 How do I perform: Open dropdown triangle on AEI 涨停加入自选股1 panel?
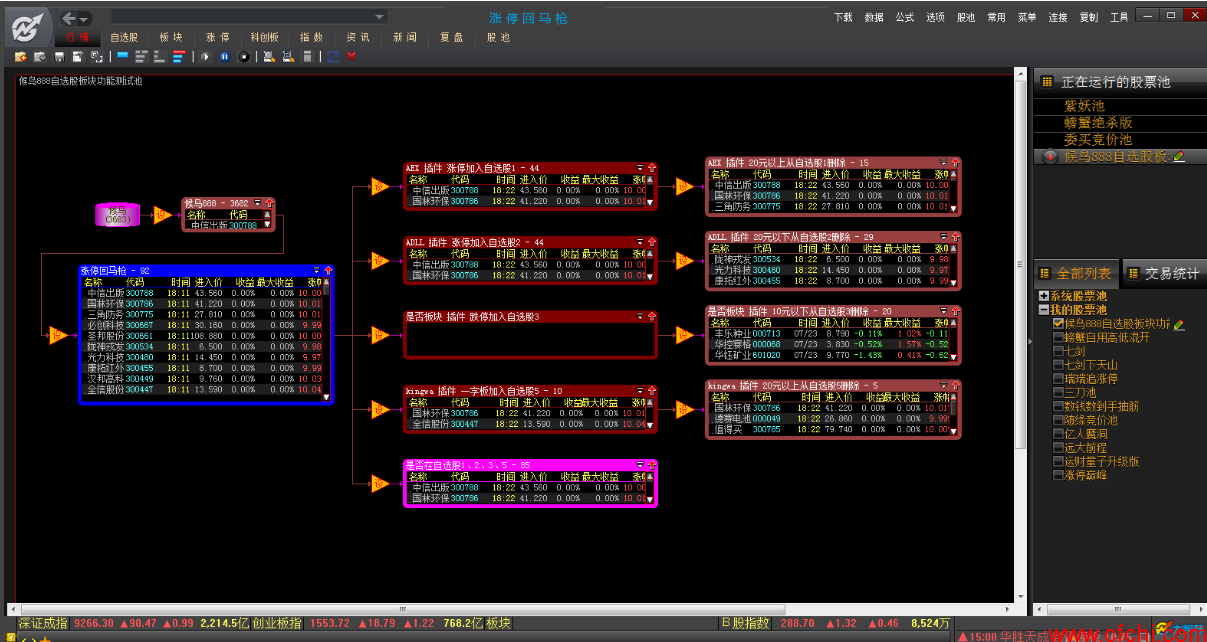(x=641, y=168)
